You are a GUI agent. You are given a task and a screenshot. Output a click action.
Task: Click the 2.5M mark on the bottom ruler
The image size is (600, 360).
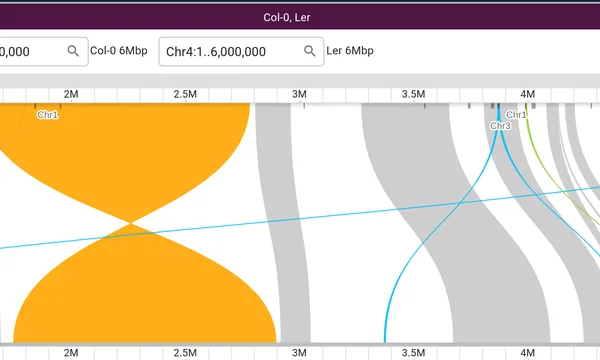pos(185,353)
